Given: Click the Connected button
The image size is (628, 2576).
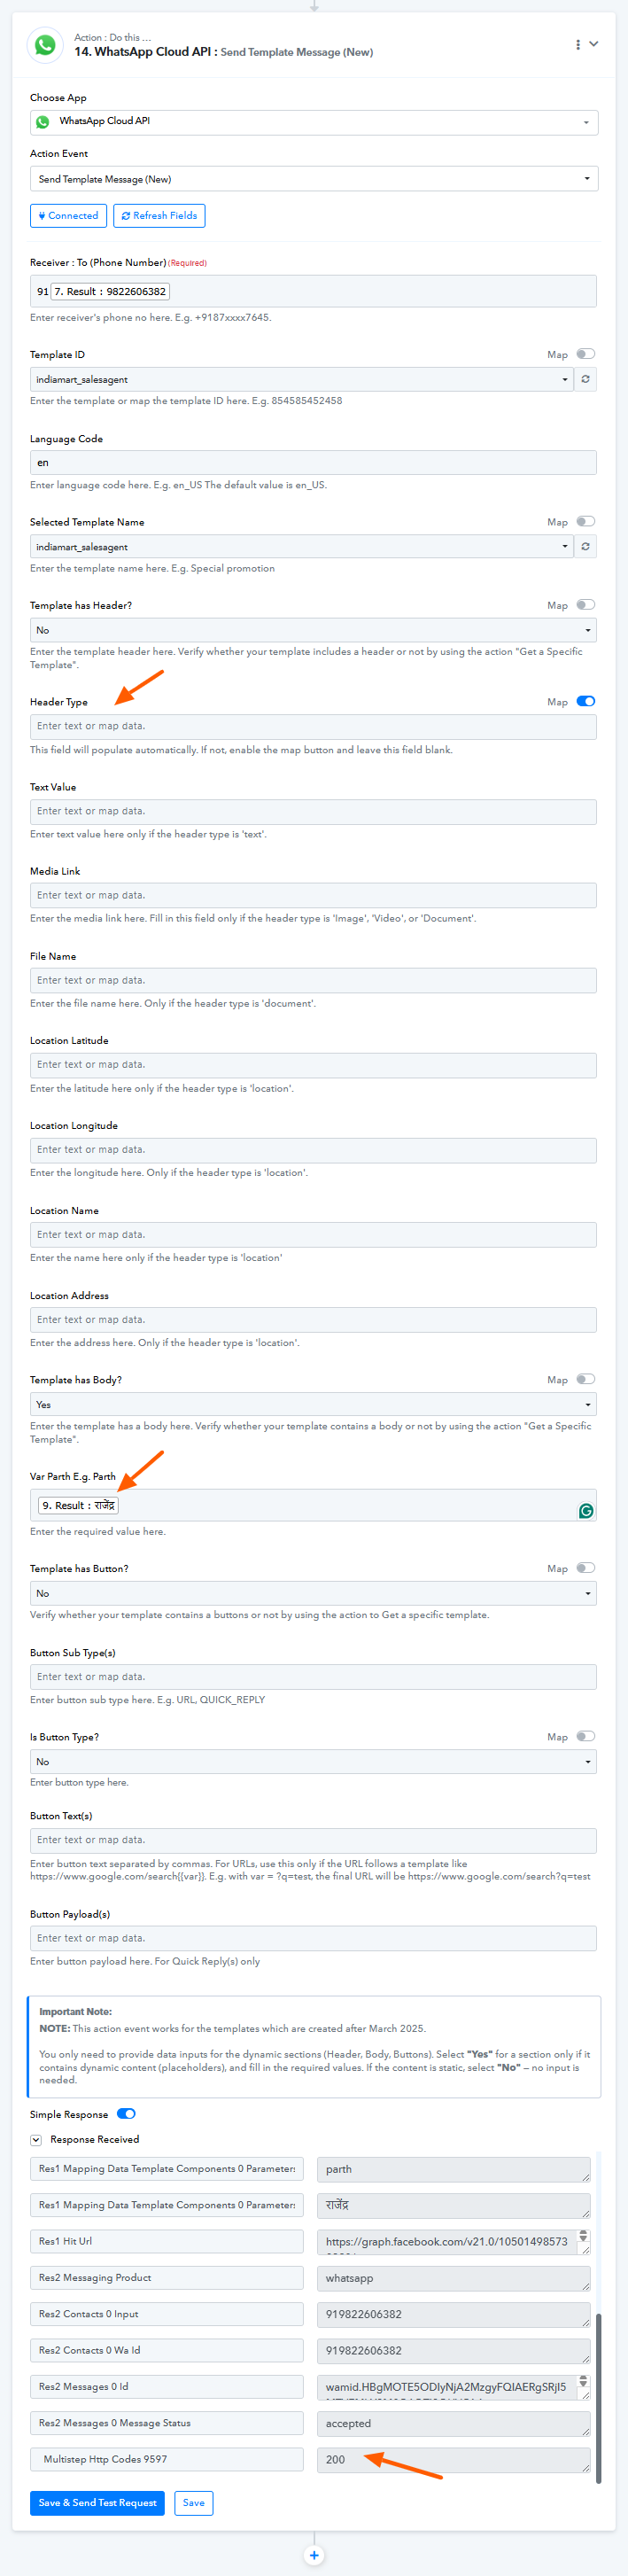Looking at the screenshot, I should coord(68,216).
